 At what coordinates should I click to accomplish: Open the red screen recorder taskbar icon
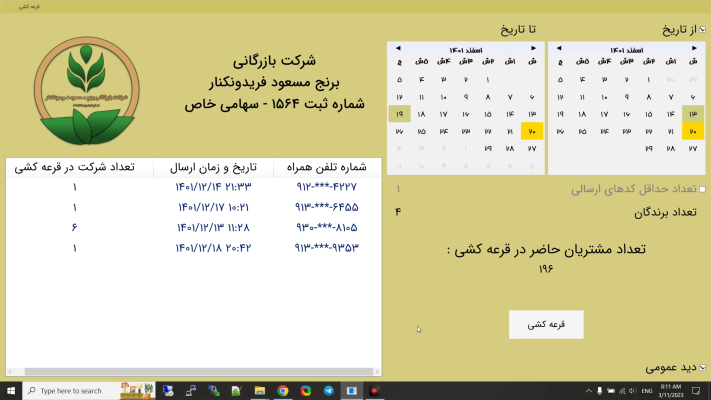click(375, 390)
